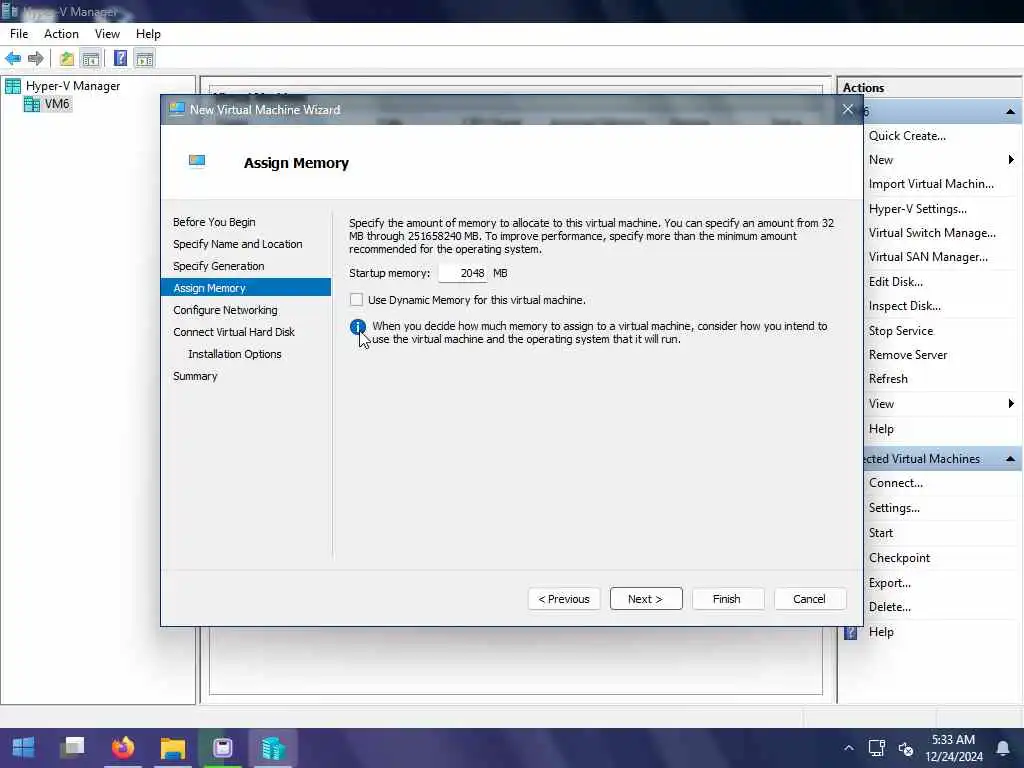Enable Use Dynamic Memory checkbox
1024x768 pixels.
pos(357,300)
